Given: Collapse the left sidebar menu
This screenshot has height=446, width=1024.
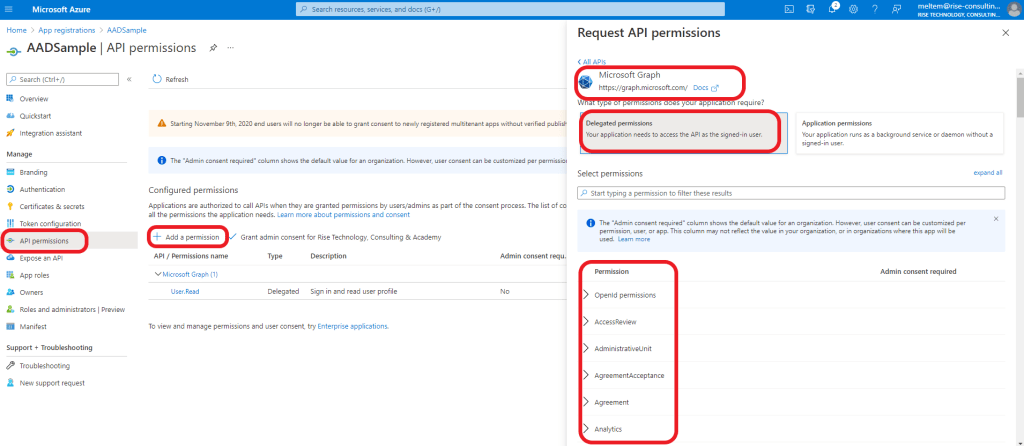Looking at the screenshot, I should (x=129, y=79).
